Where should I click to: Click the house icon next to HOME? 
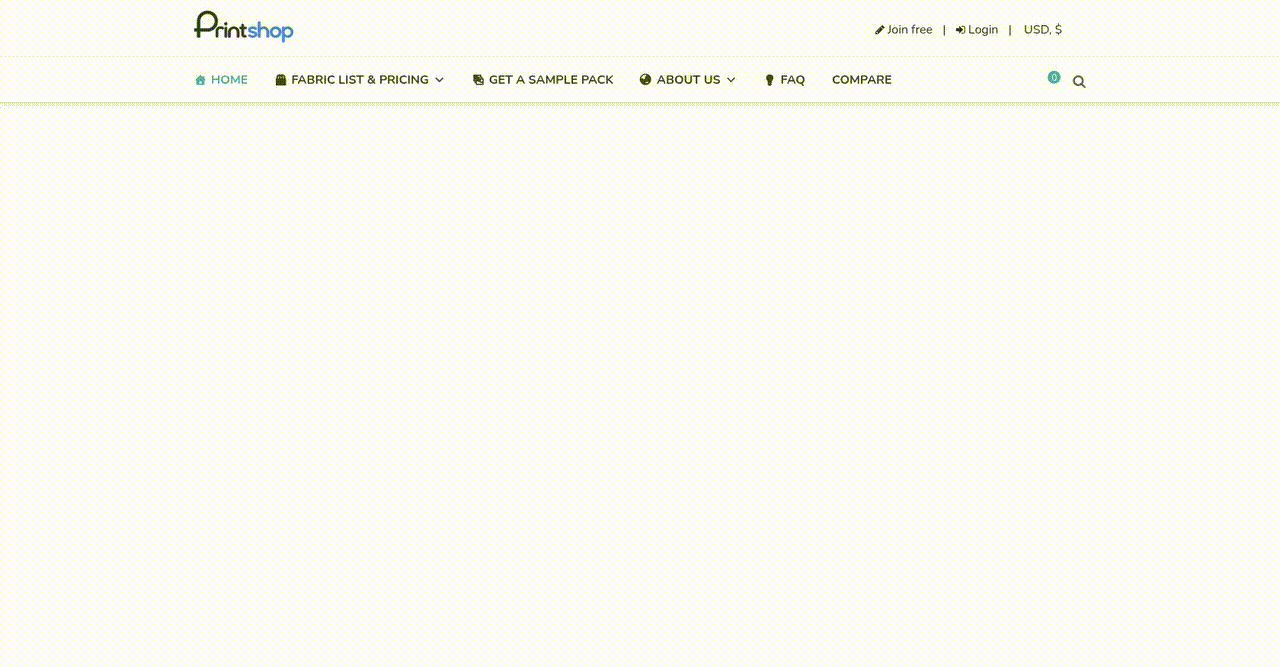click(x=200, y=80)
